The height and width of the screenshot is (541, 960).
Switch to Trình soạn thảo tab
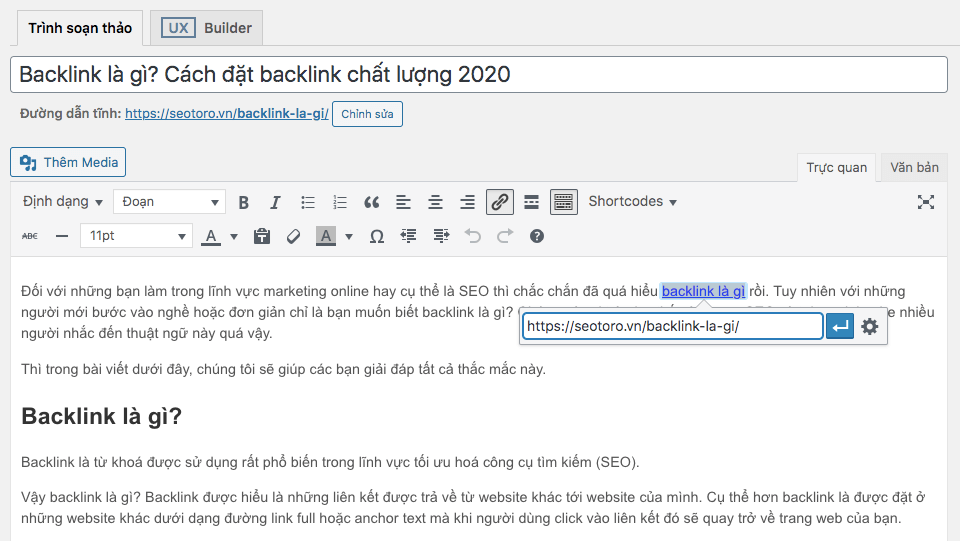pyautogui.click(x=80, y=28)
